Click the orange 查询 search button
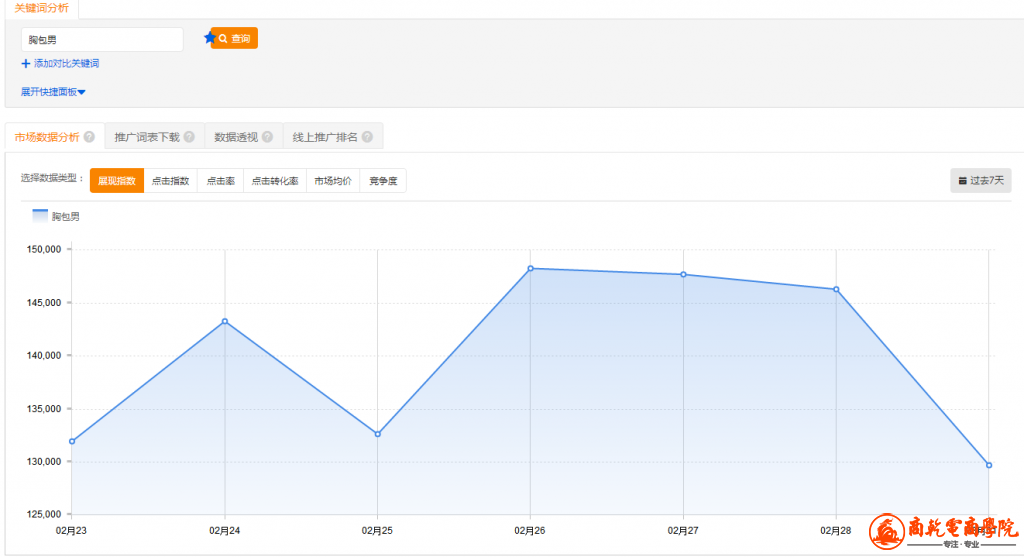This screenshot has height=557, width=1024. click(x=235, y=38)
